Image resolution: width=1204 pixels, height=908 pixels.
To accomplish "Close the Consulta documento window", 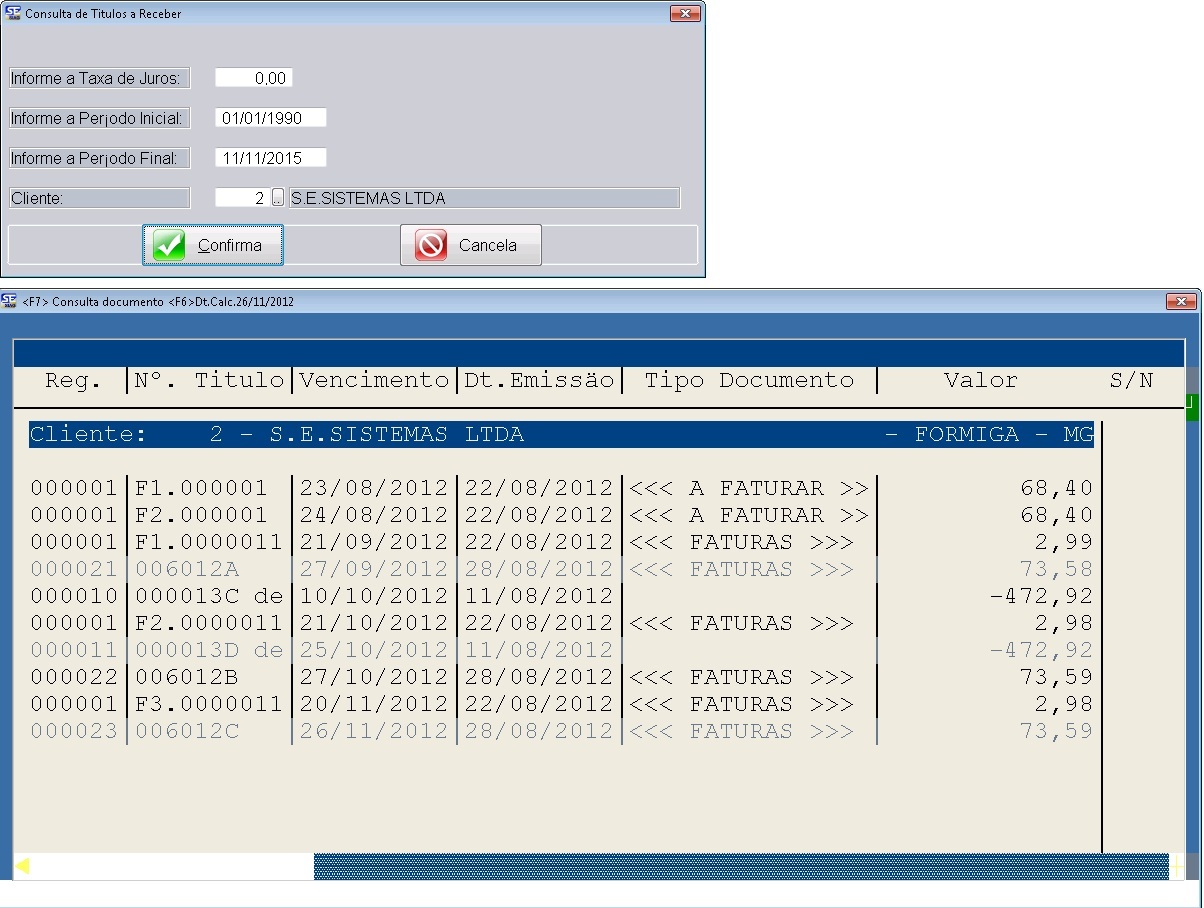I will tap(1181, 302).
